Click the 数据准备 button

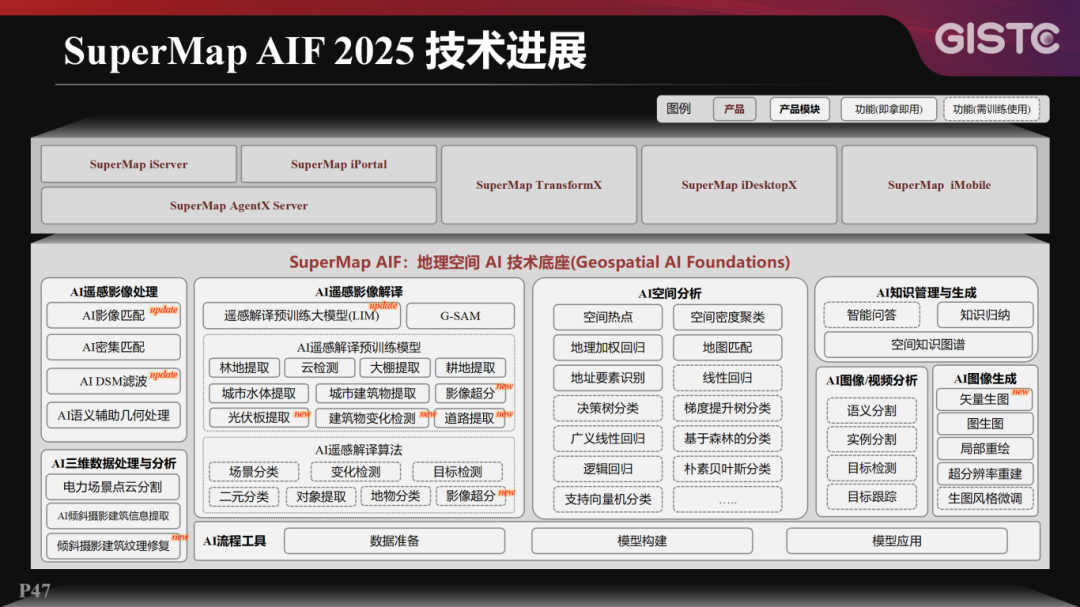[395, 539]
